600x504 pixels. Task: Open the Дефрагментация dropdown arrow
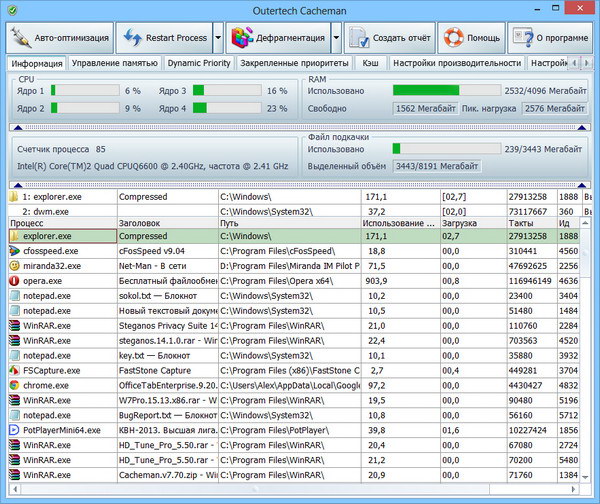336,38
